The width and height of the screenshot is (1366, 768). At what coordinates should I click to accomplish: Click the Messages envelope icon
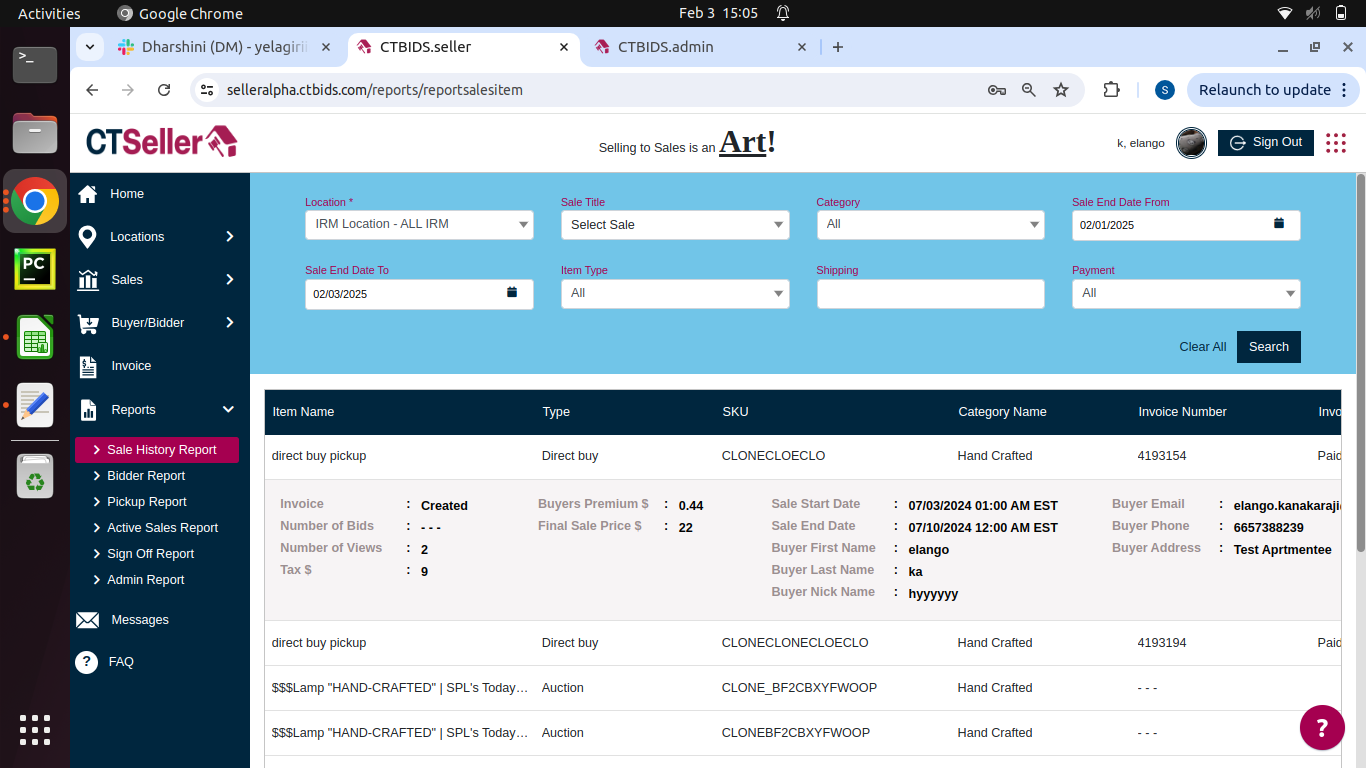pos(88,620)
